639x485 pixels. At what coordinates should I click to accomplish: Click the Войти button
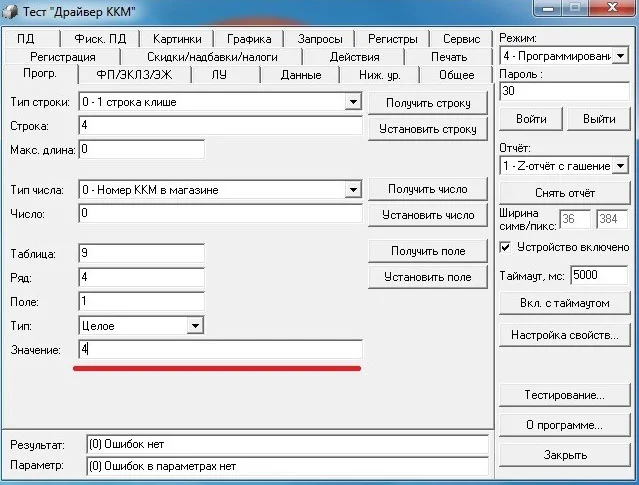(531, 119)
